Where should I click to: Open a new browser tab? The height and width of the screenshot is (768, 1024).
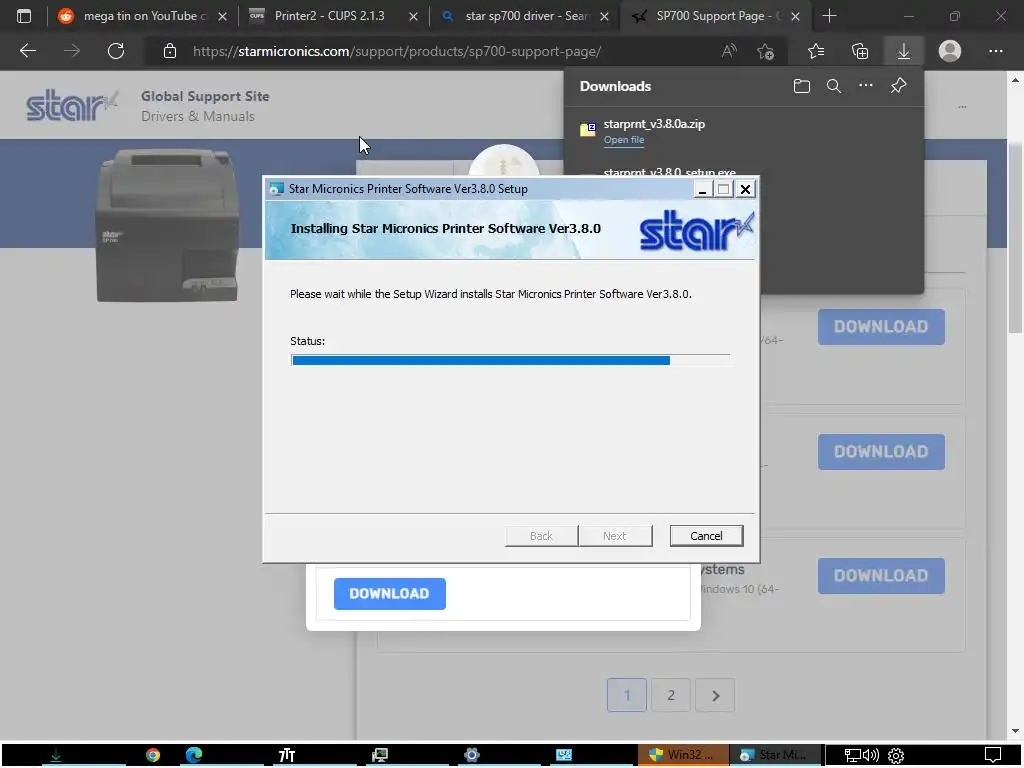coord(829,16)
